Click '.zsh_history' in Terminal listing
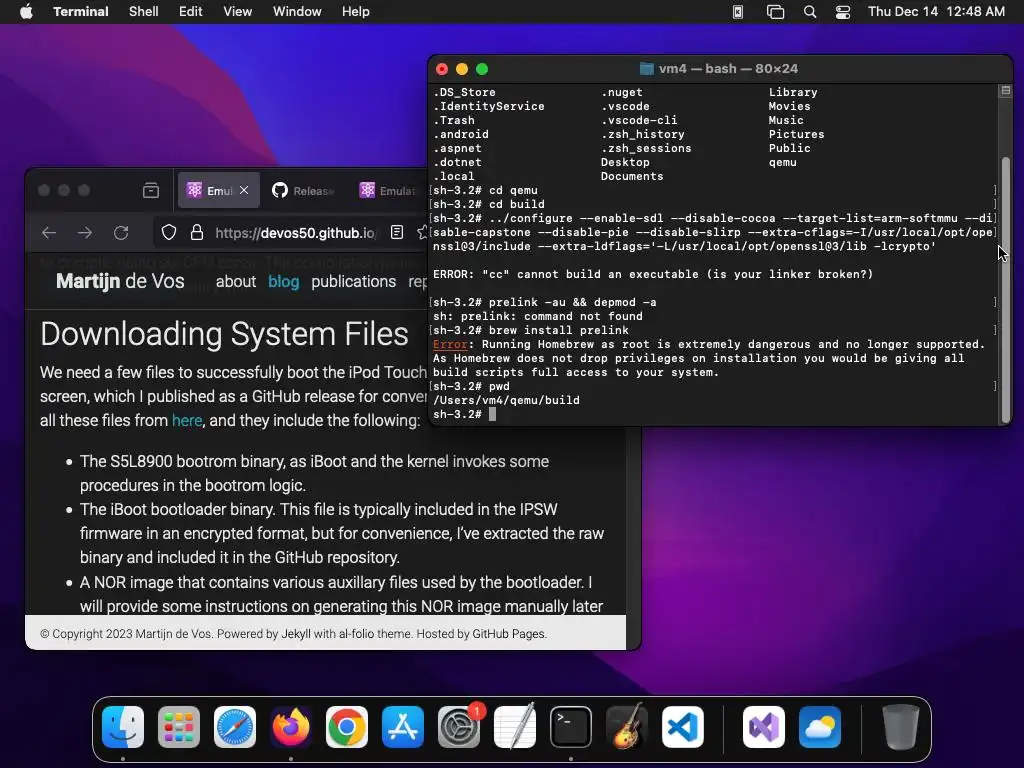 click(643, 135)
